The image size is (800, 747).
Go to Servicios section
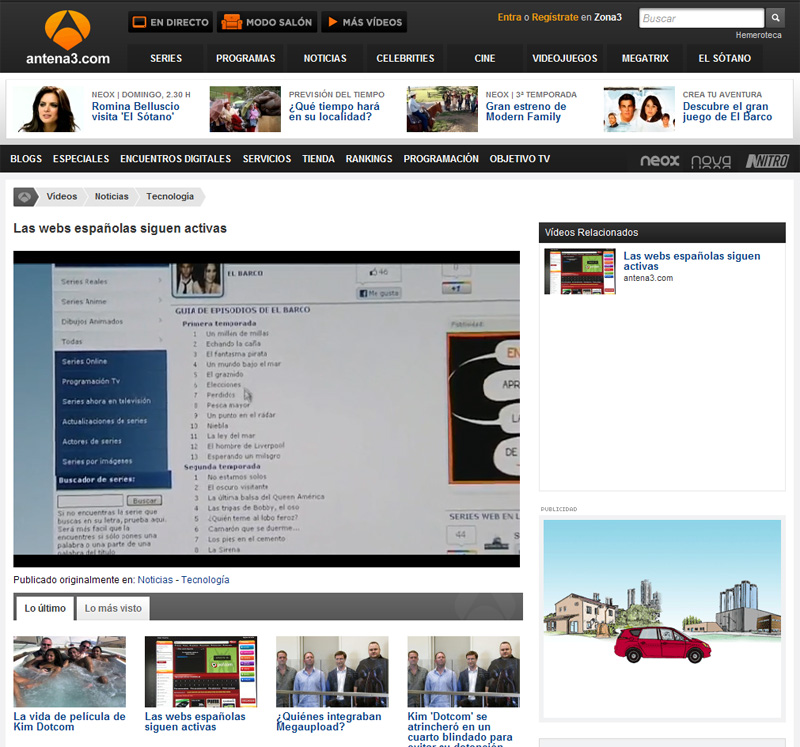click(x=267, y=159)
